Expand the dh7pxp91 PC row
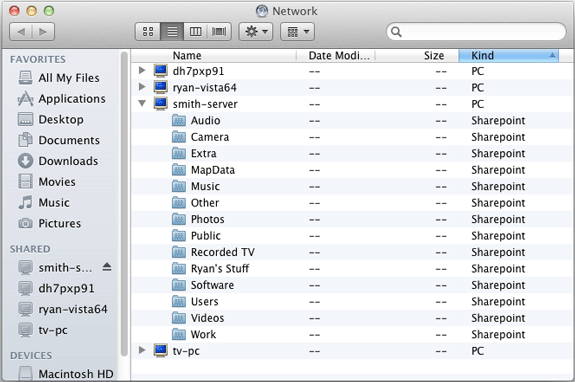The width and height of the screenshot is (575, 382). click(x=142, y=70)
